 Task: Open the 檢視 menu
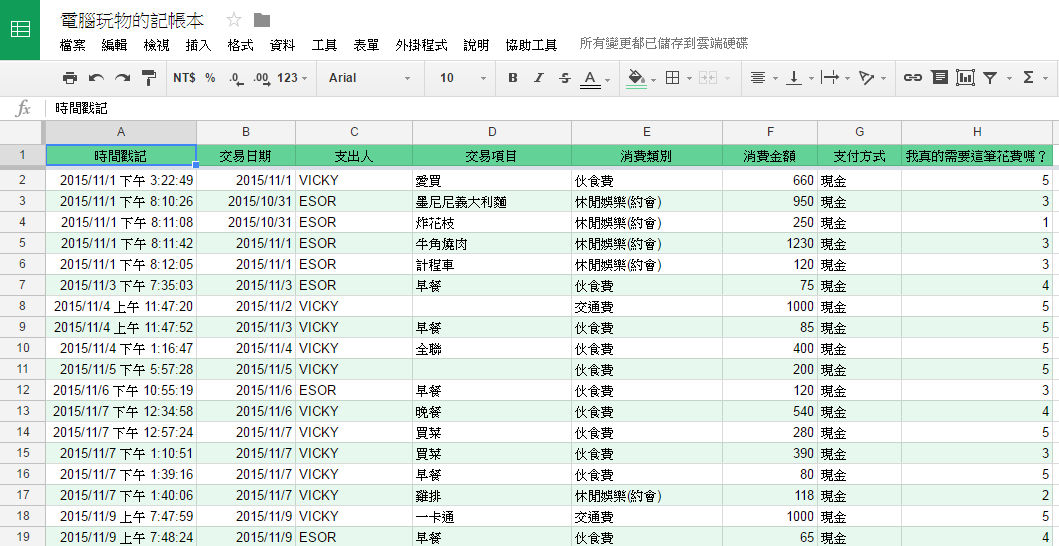(157, 45)
